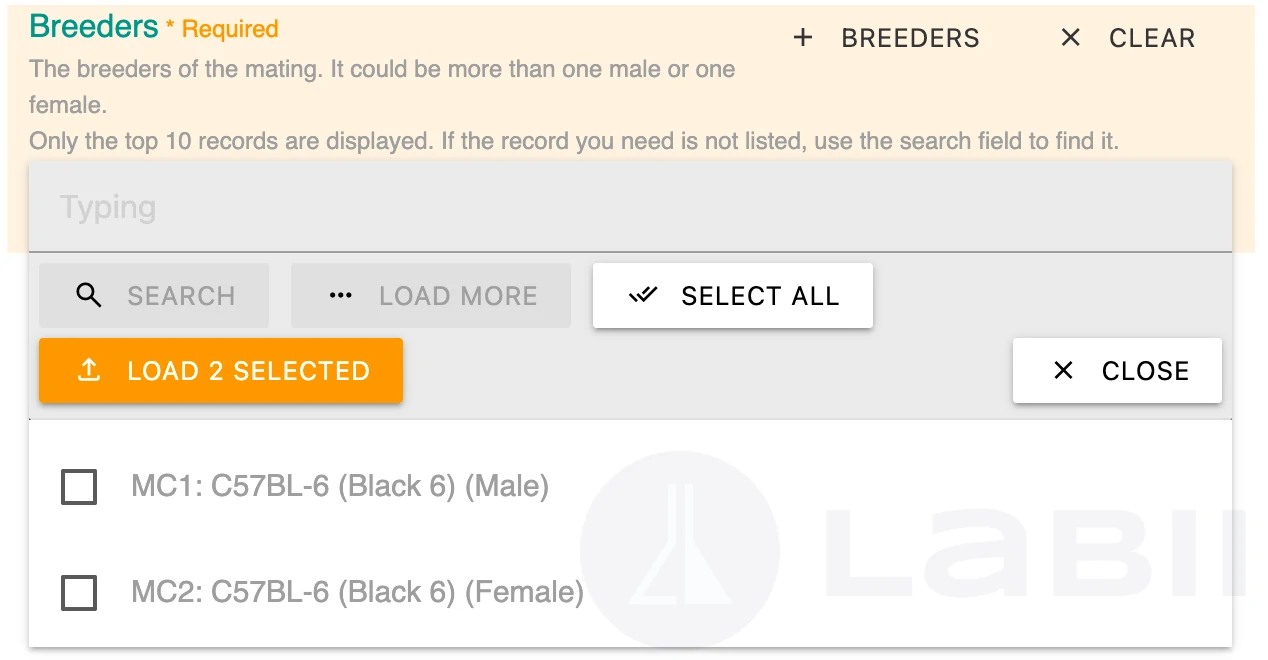The height and width of the screenshot is (660, 1268).
Task: Tick the MC2 Female checkbox
Action: tap(79, 593)
